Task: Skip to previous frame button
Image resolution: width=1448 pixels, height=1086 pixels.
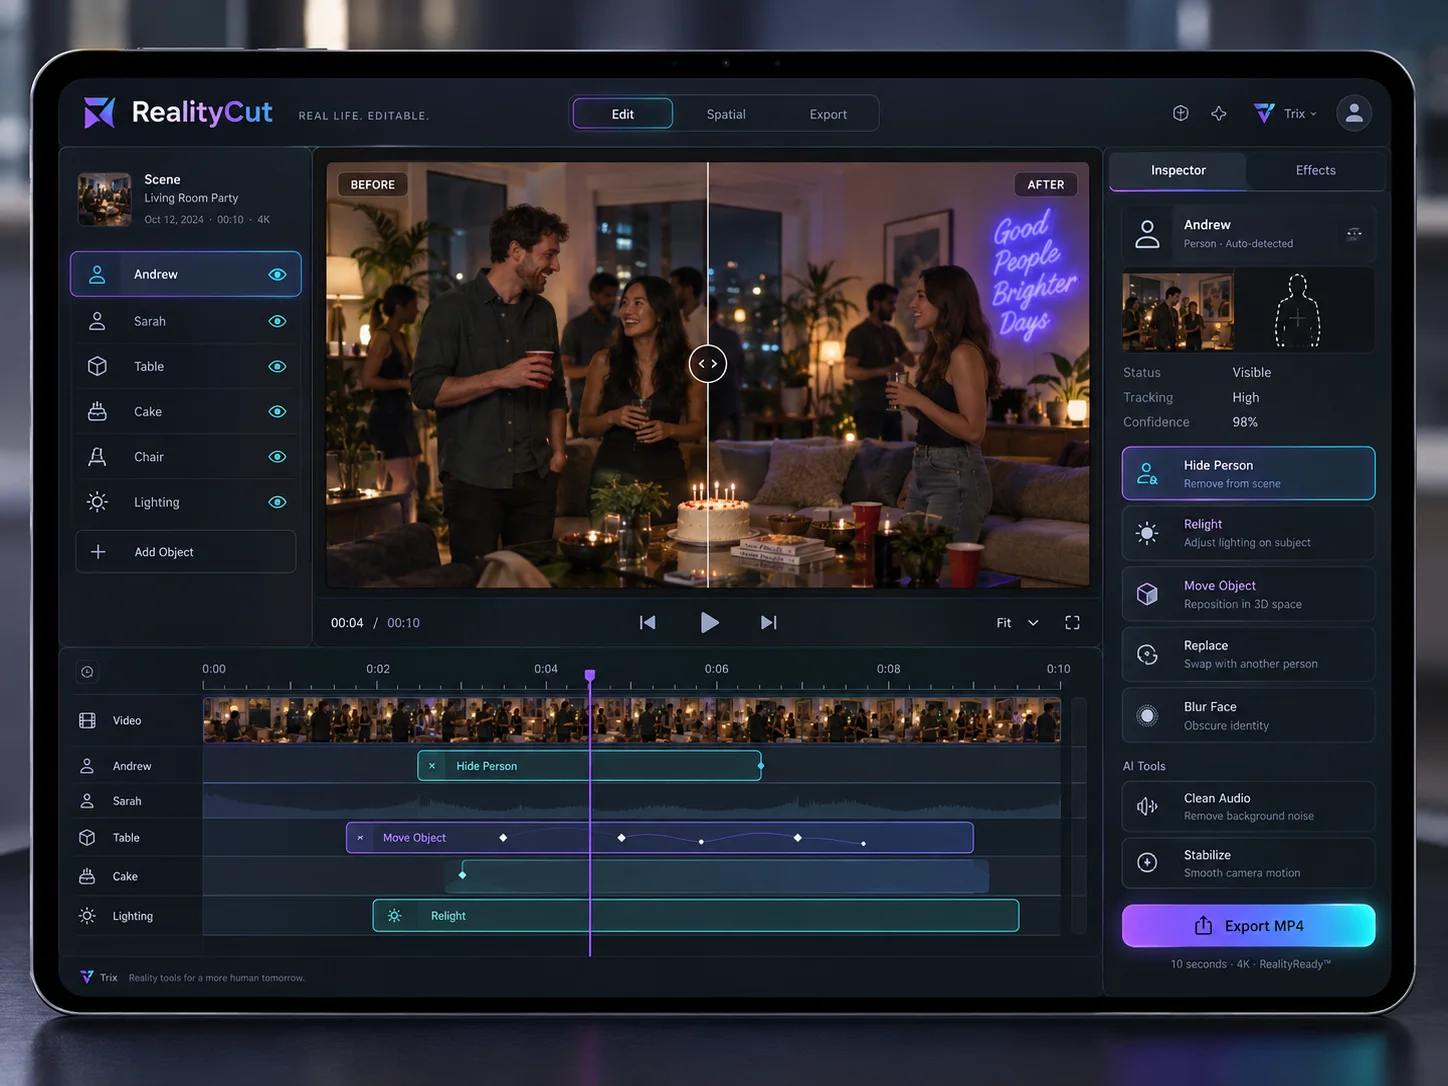Action: [648, 622]
